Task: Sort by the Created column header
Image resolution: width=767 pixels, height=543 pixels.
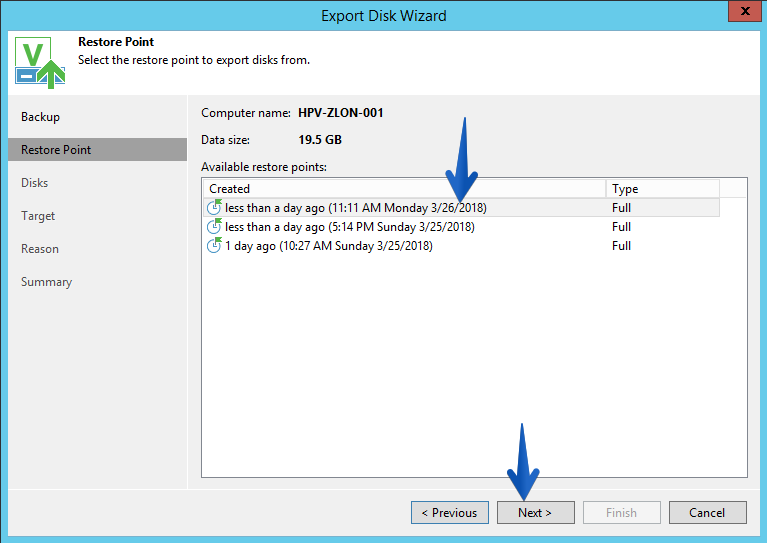Action: point(405,189)
